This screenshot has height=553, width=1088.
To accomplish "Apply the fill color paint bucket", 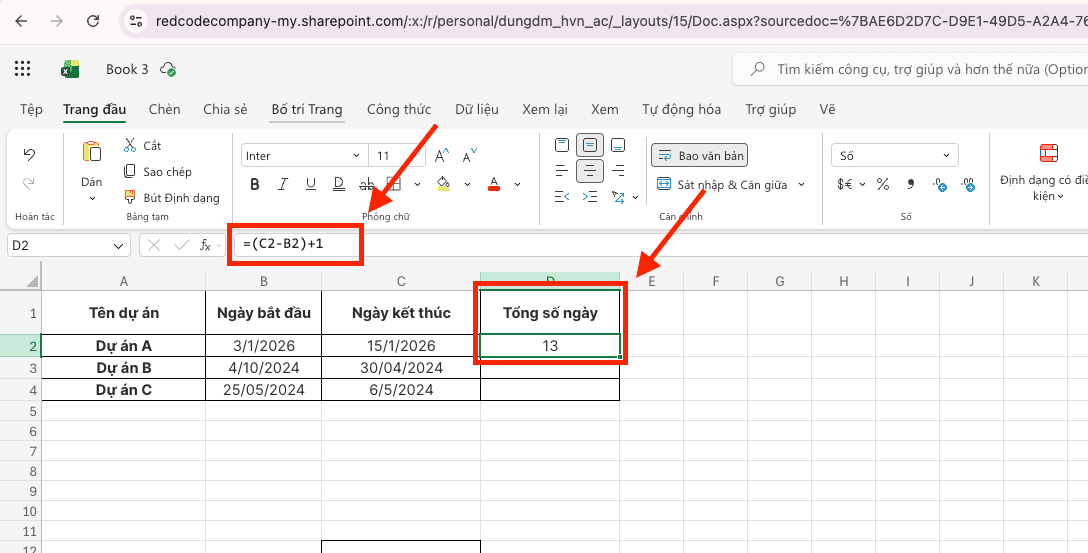I will tap(443, 184).
